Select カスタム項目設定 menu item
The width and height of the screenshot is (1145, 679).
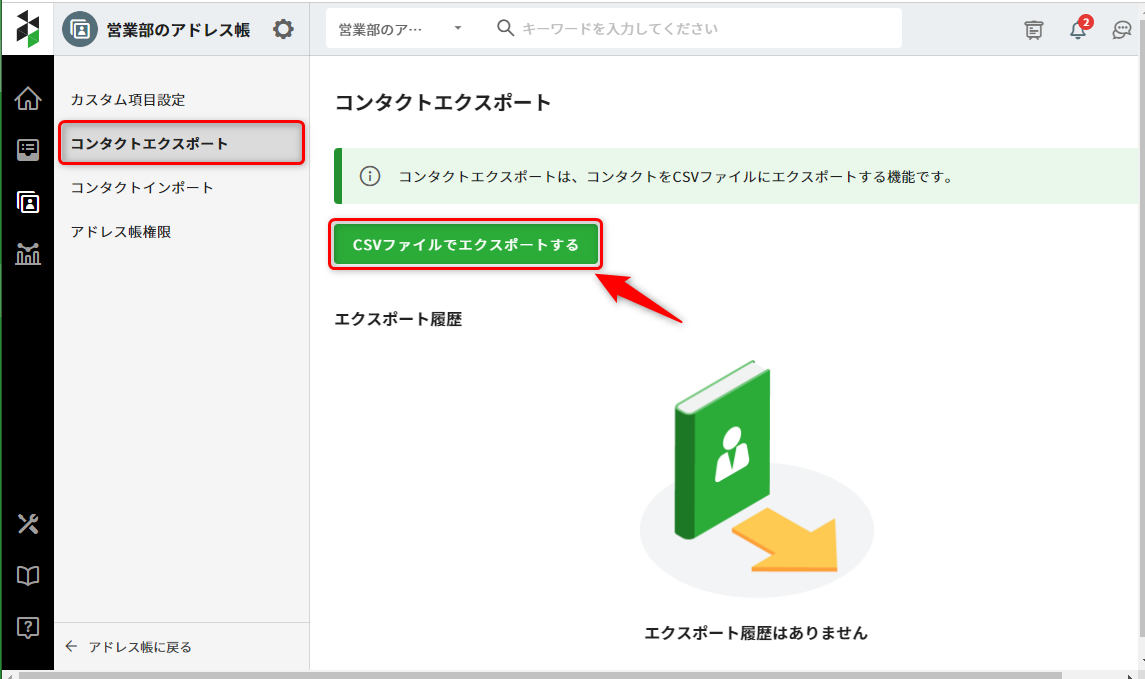point(128,100)
